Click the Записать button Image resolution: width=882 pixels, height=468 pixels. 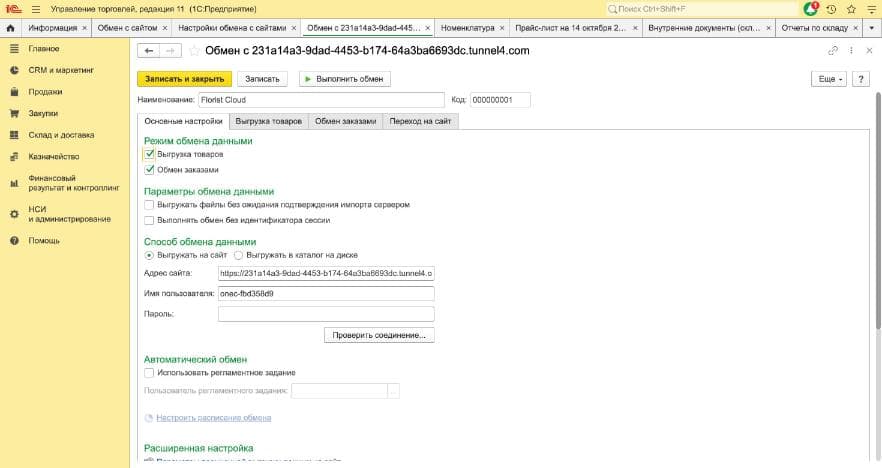[262, 79]
